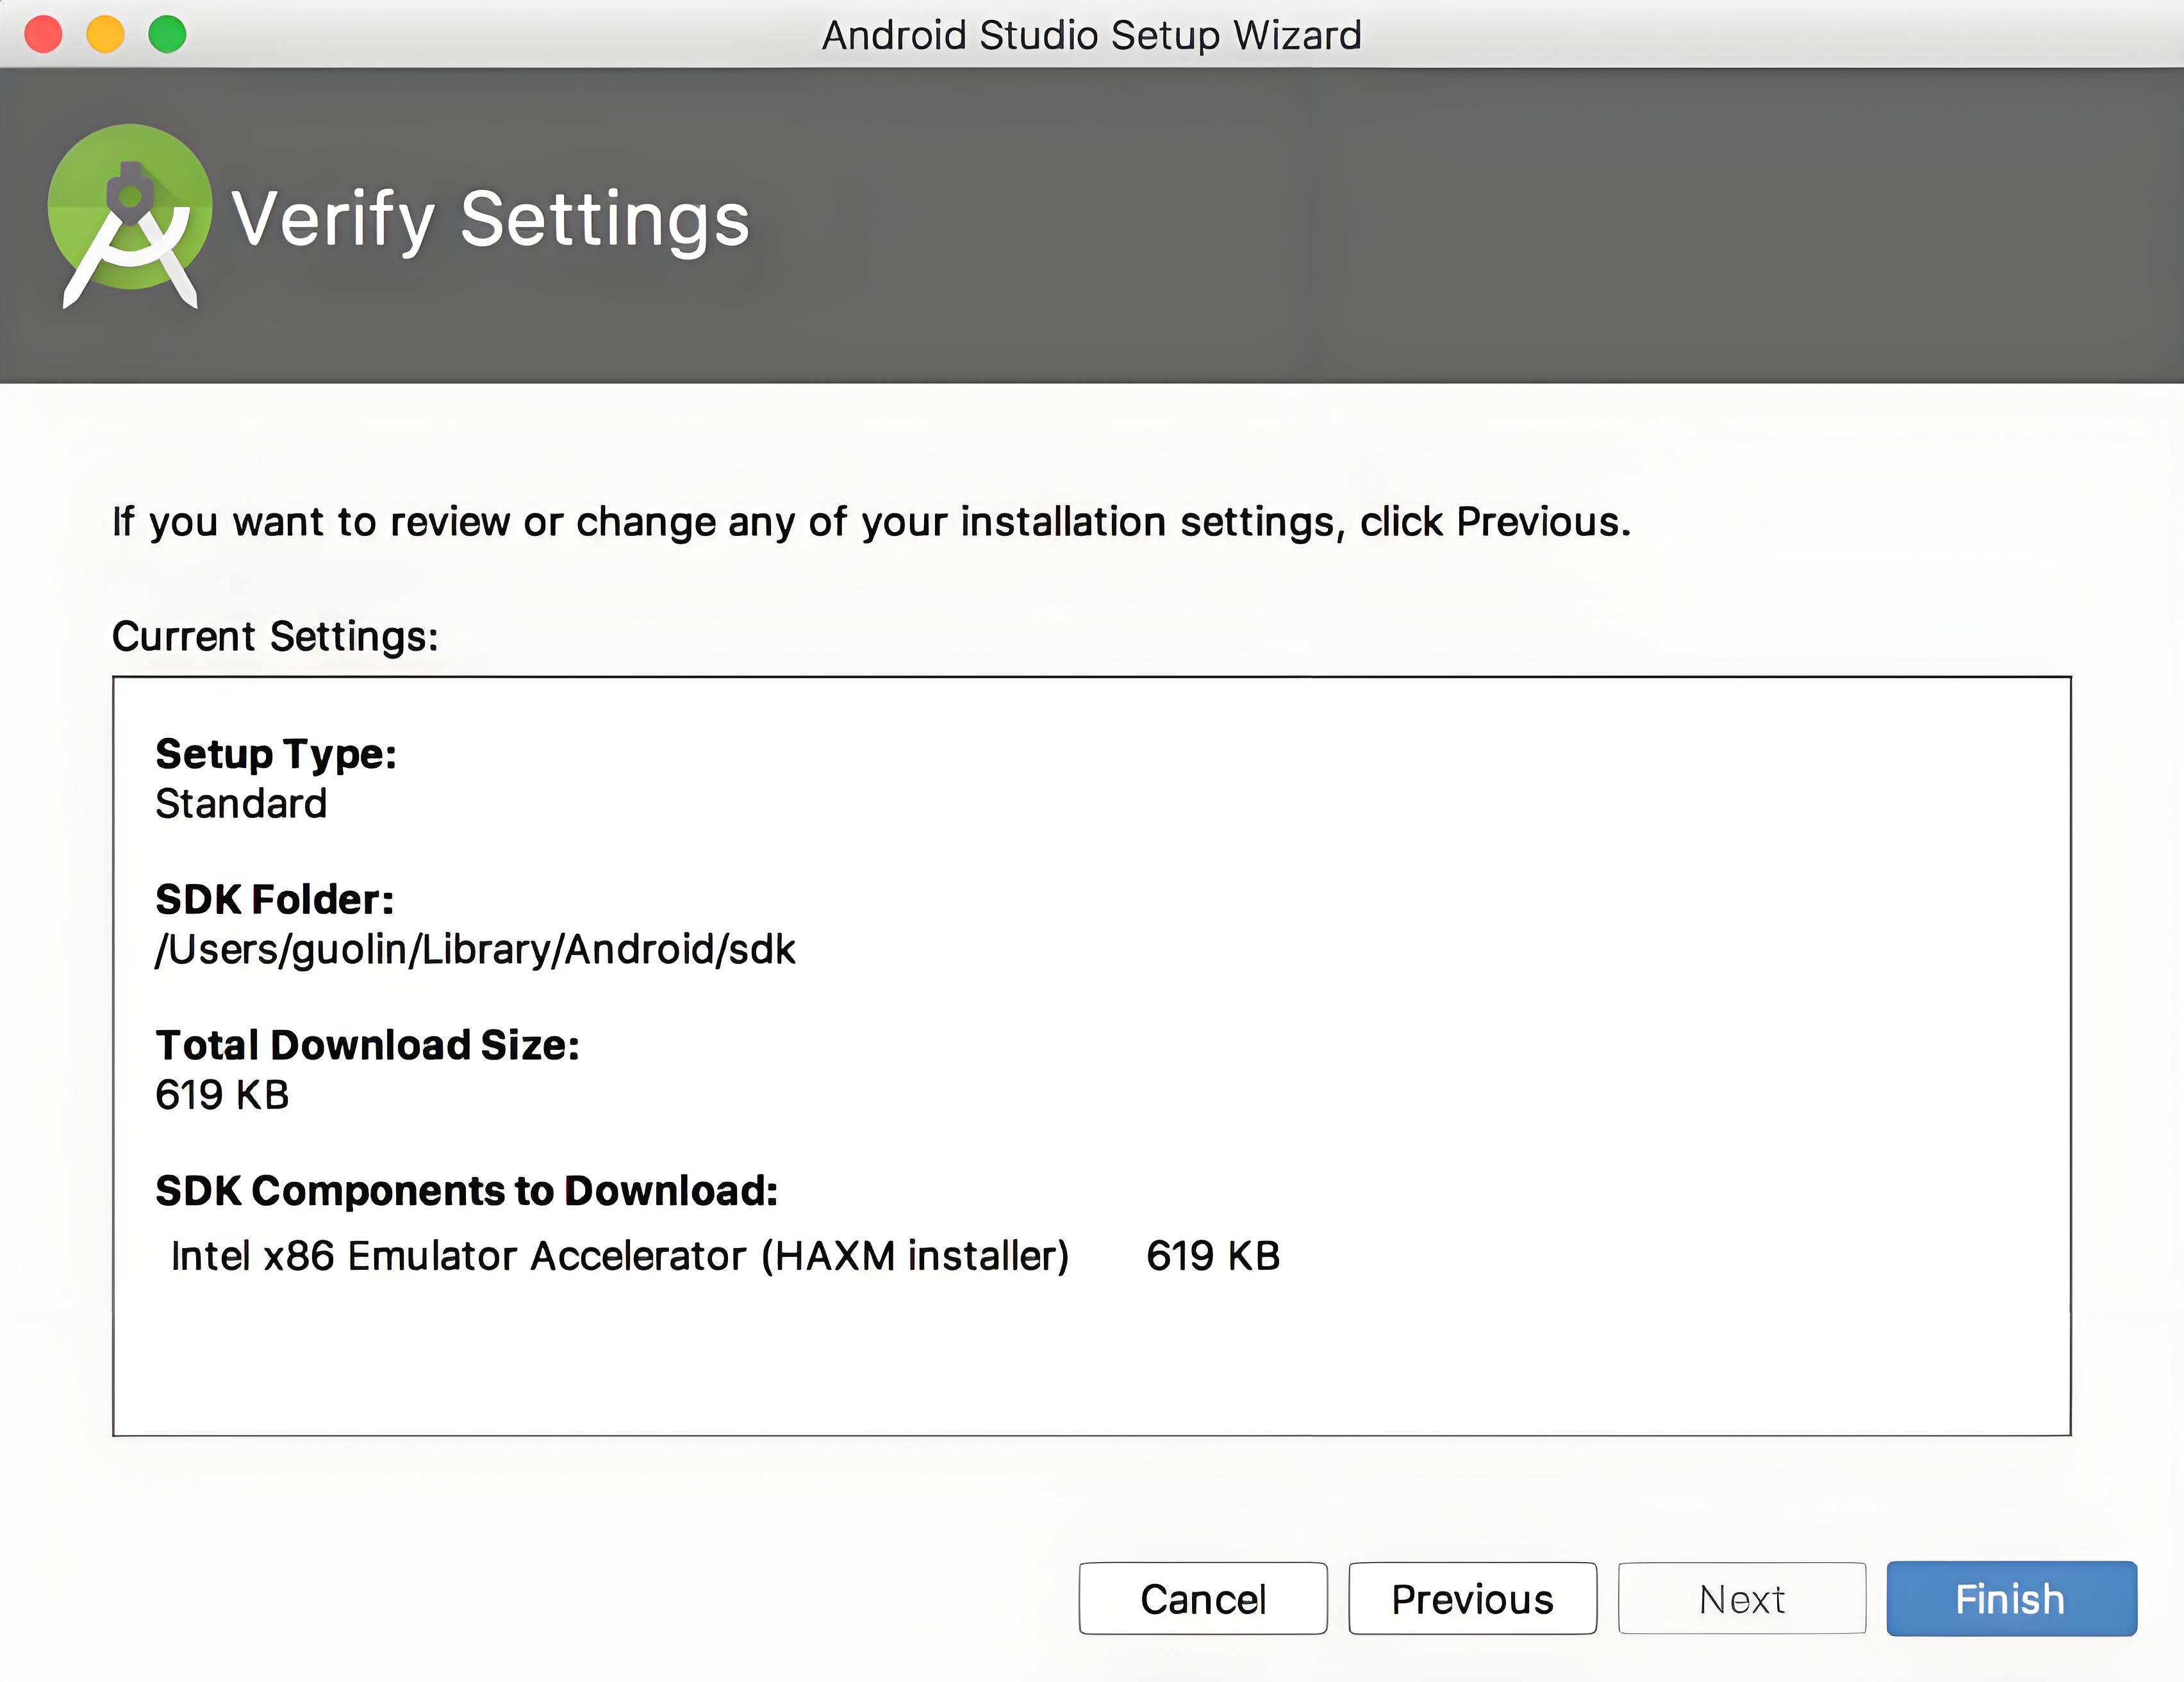This screenshot has height=1682, width=2184.
Task: Click the SDK path /Users/guolin/Library/Android/sdk
Action: 475,949
